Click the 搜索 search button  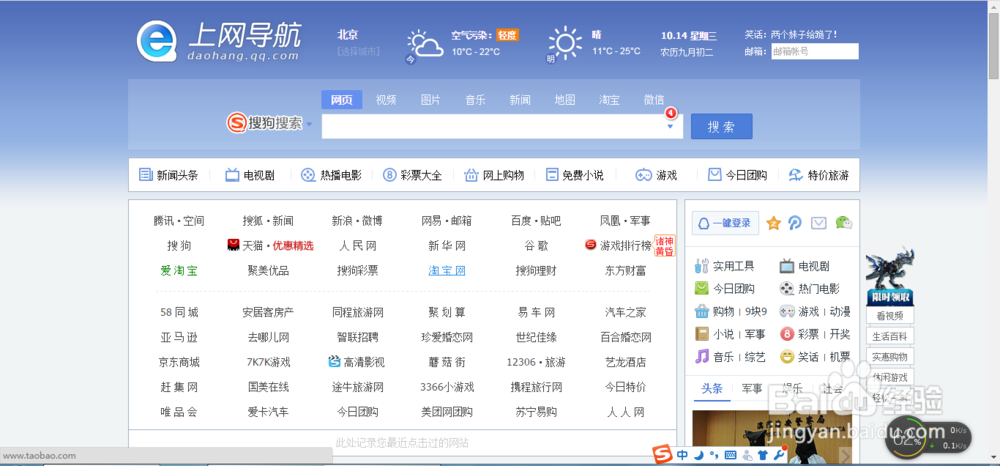tap(721, 126)
